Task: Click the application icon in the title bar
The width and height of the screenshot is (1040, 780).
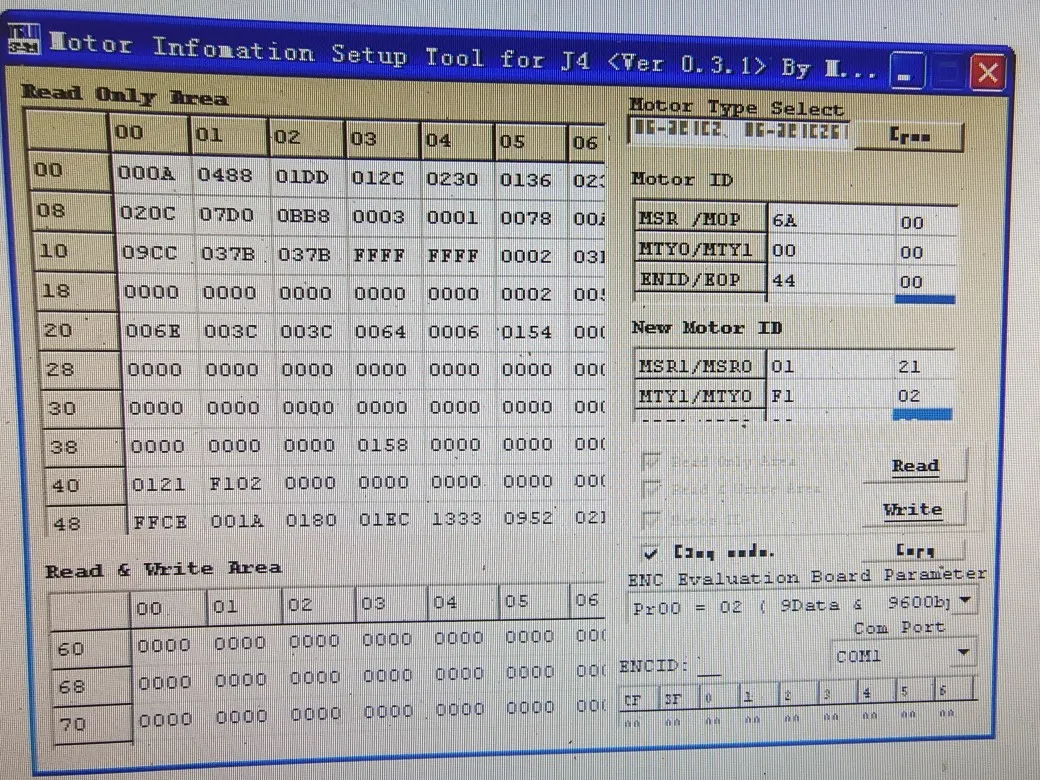Action: [24, 39]
